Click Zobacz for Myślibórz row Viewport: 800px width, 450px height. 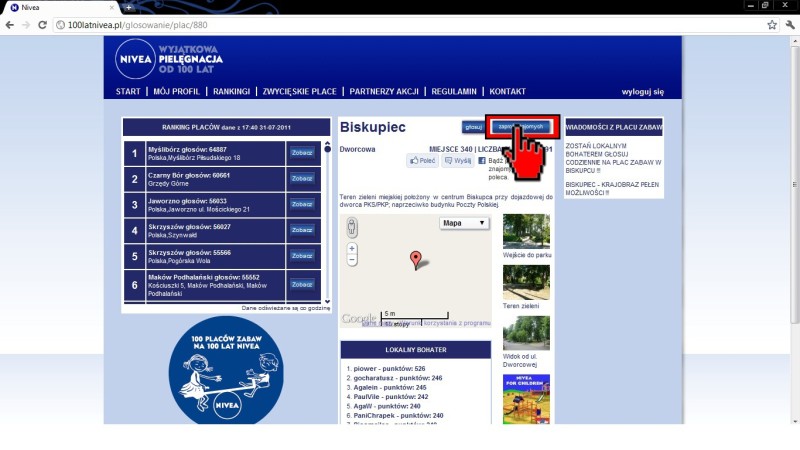(302, 153)
